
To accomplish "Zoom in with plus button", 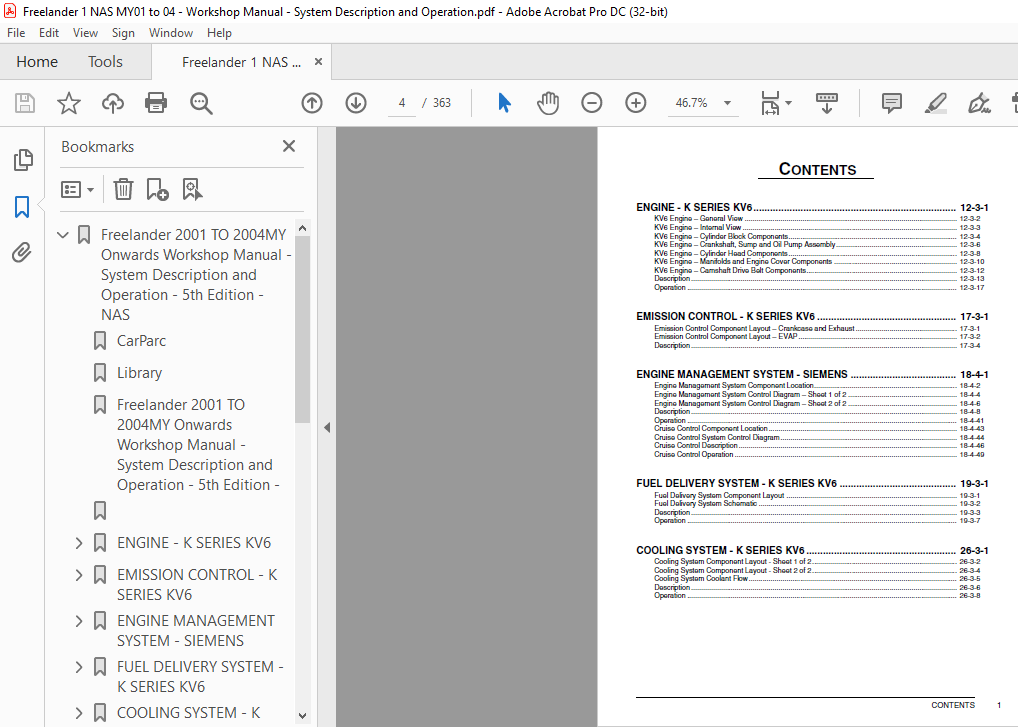I will pos(636,103).
